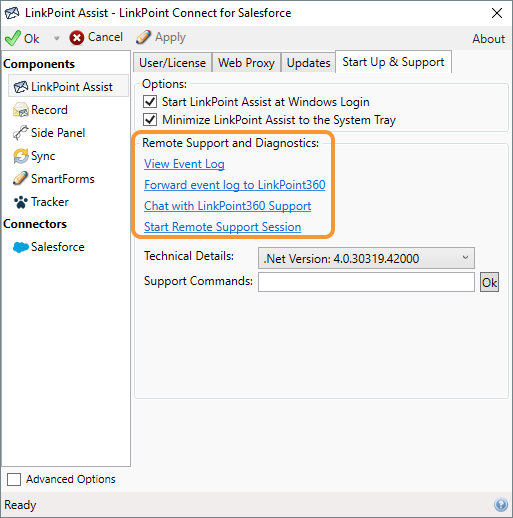Image resolution: width=513 pixels, height=518 pixels.
Task: Select the Sync component label
Action: coord(43,156)
